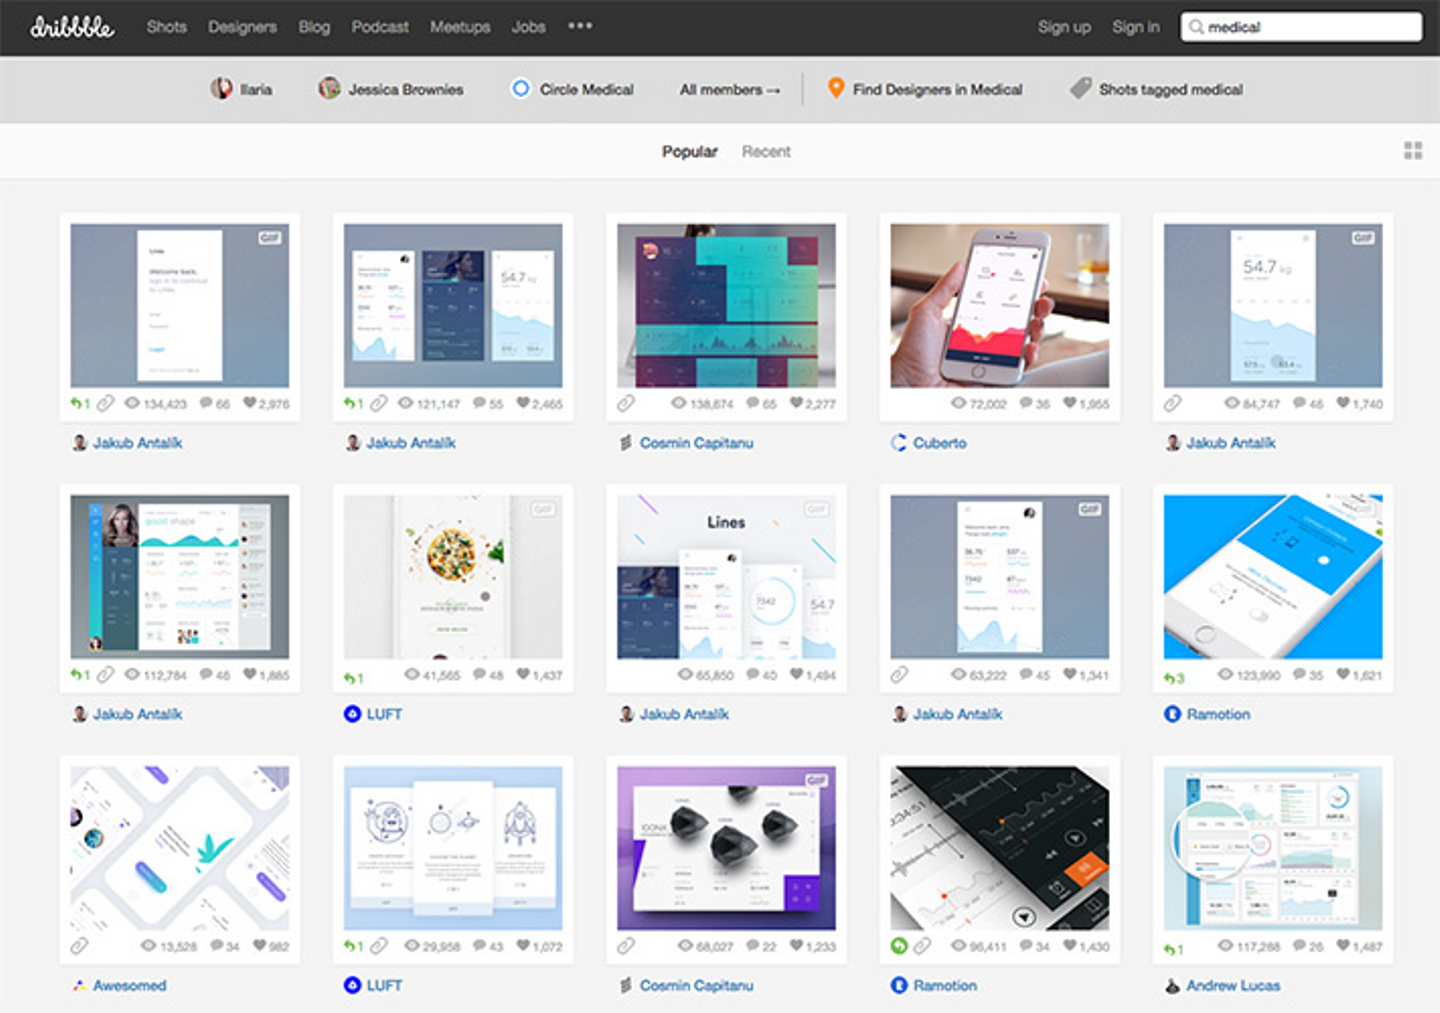Click the tag icon beside Shots tagged medical

(1080, 89)
